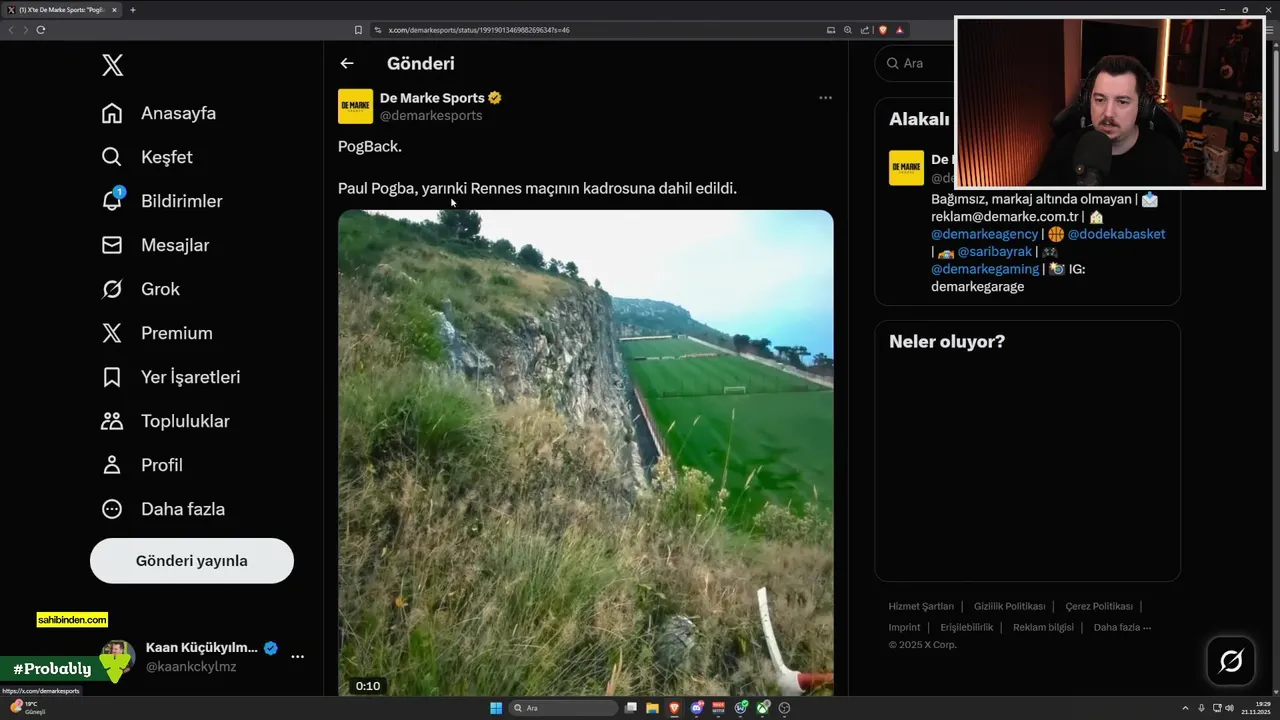Click the Neler oluyor? heading
Screen dimensions: 1280x720
pos(947,342)
